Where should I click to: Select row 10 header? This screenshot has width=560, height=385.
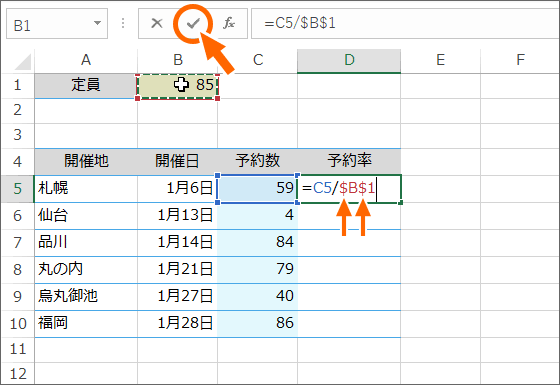18,324
